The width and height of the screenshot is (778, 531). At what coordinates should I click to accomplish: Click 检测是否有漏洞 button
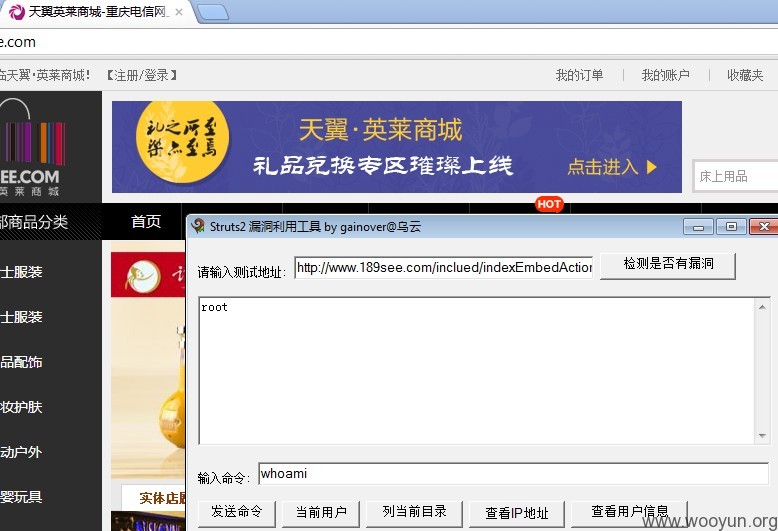pos(668,265)
